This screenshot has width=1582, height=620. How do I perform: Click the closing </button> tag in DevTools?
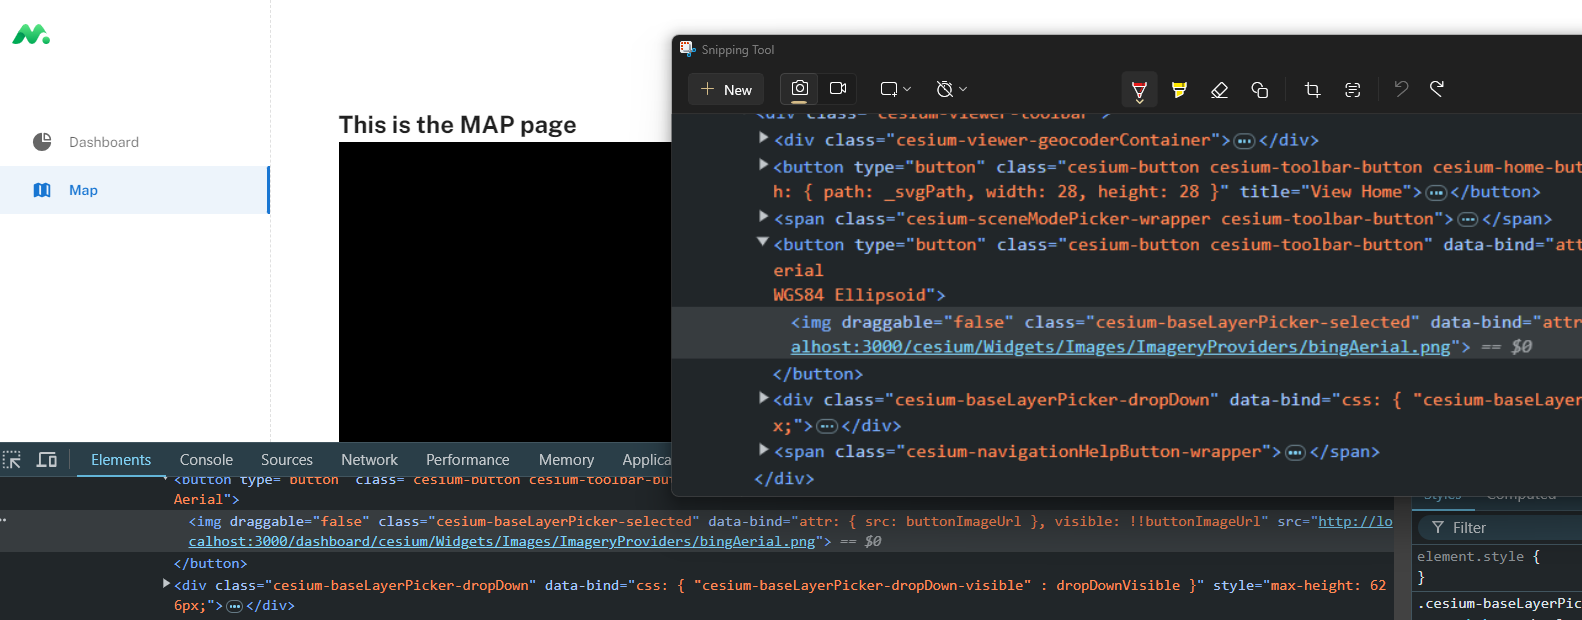(x=210, y=563)
